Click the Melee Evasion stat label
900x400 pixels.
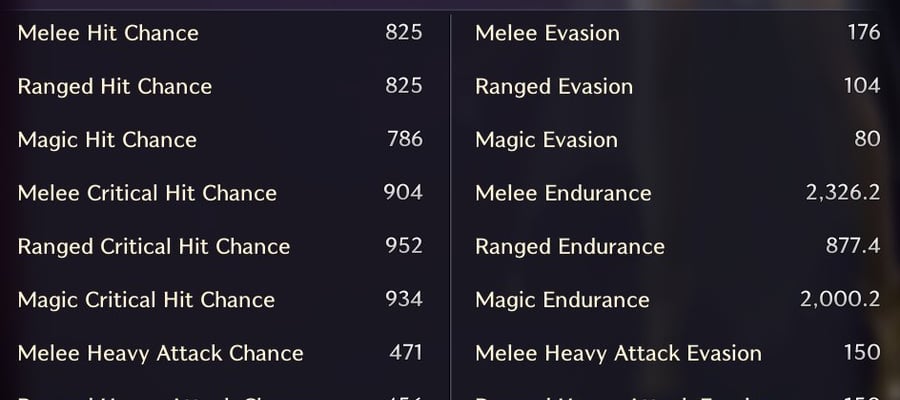[x=548, y=33]
